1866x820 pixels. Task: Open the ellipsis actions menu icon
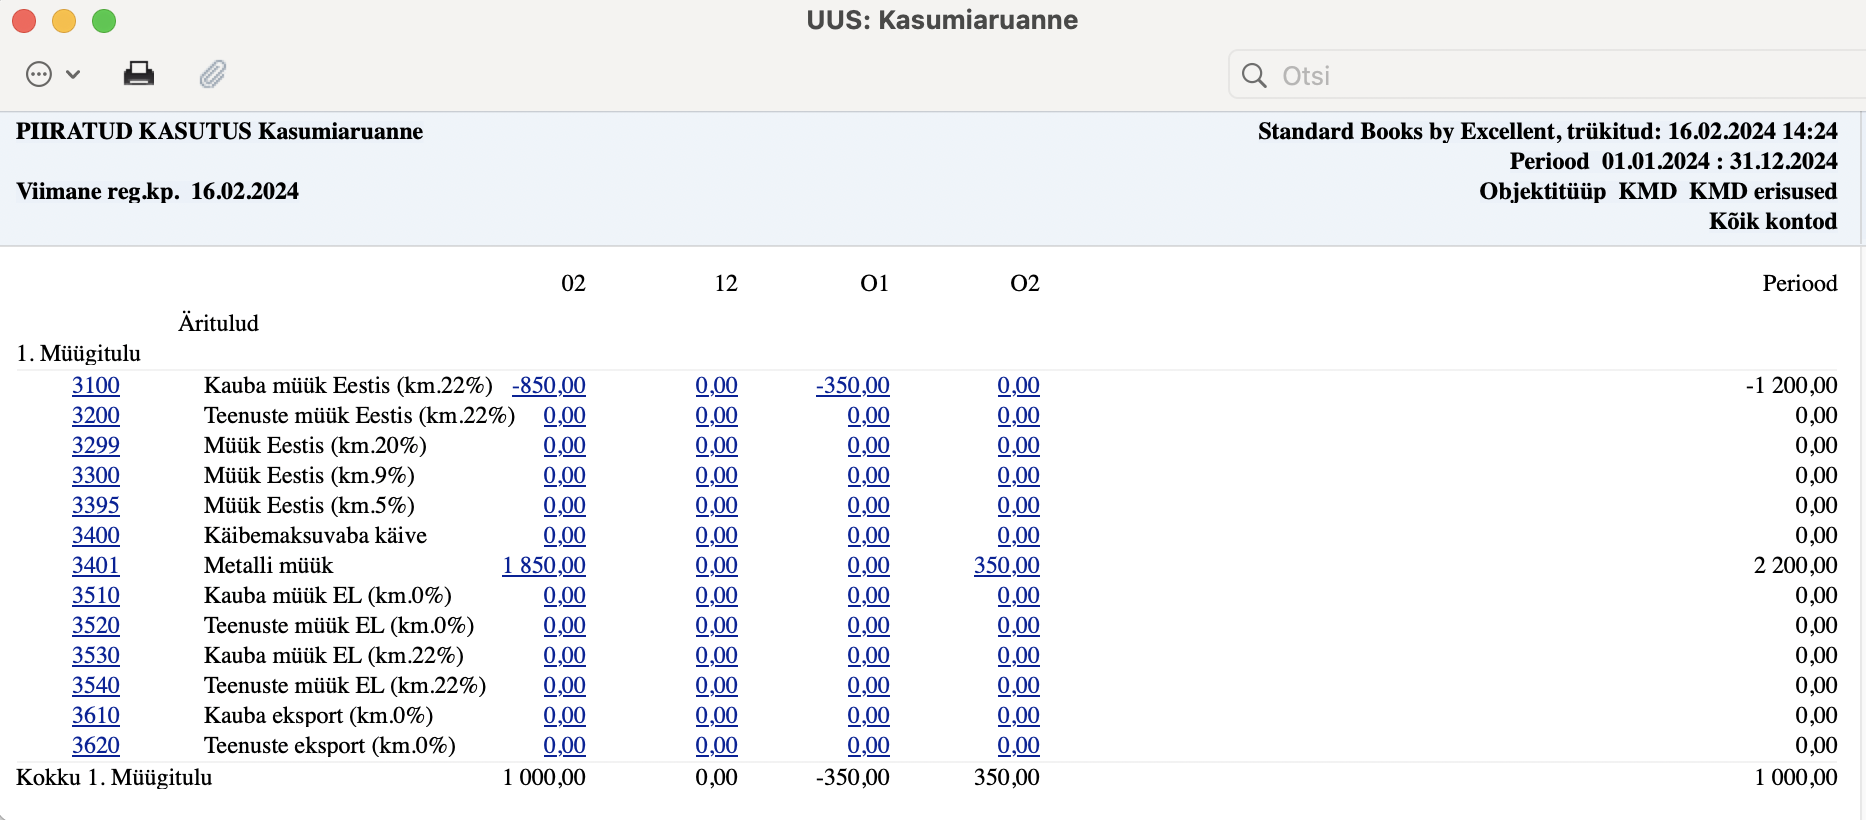(x=39, y=74)
